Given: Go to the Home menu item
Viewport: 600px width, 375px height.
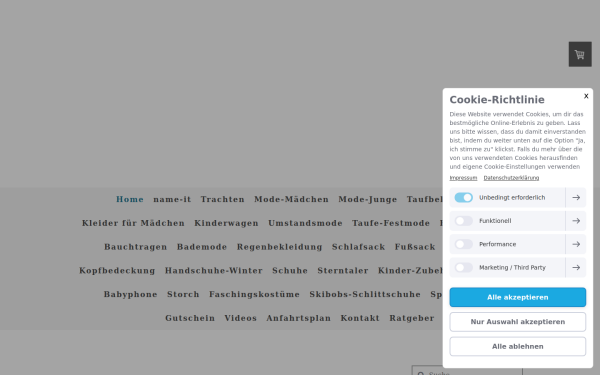Looking at the screenshot, I should pyautogui.click(x=130, y=199).
